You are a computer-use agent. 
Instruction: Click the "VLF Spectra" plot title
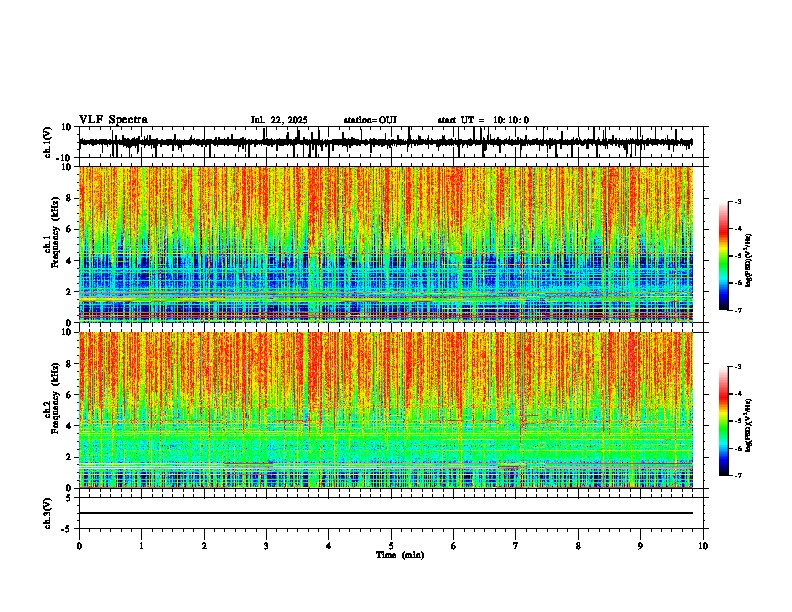113,120
